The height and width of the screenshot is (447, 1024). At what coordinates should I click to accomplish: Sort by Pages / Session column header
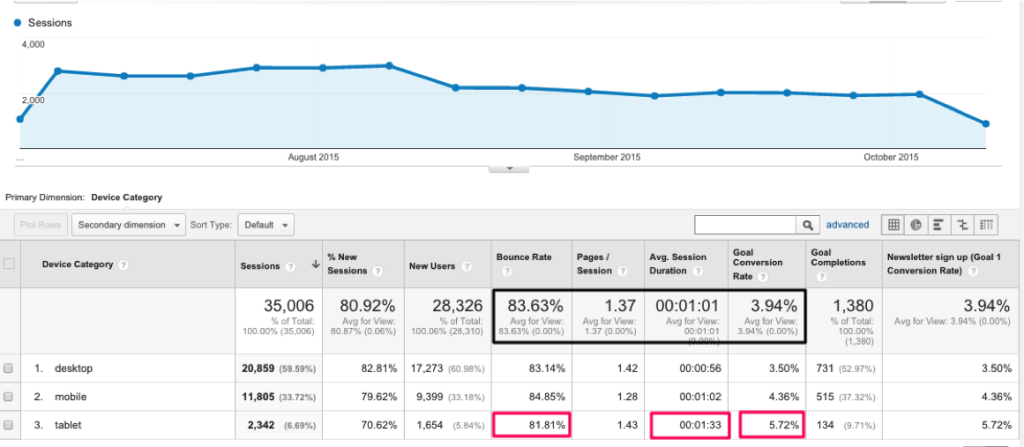coord(593,263)
